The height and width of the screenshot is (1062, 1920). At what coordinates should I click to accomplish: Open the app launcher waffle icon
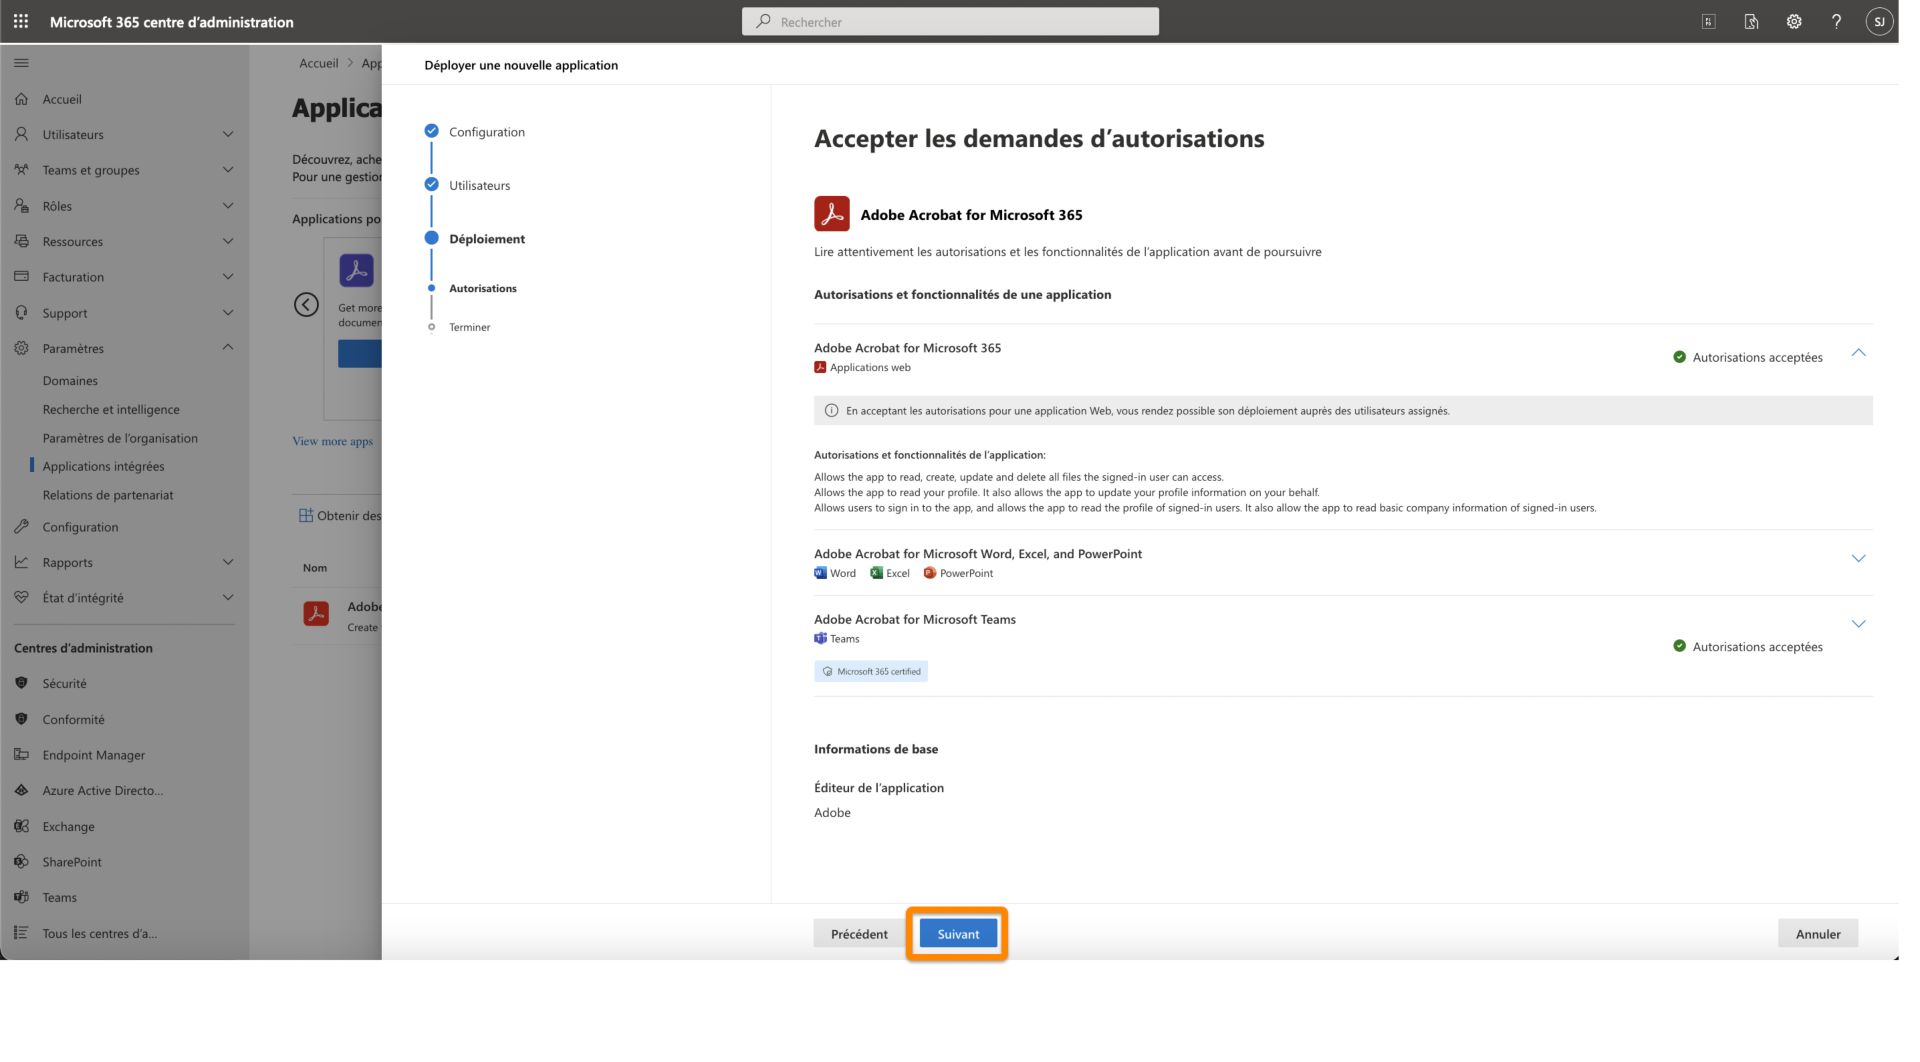(x=21, y=21)
